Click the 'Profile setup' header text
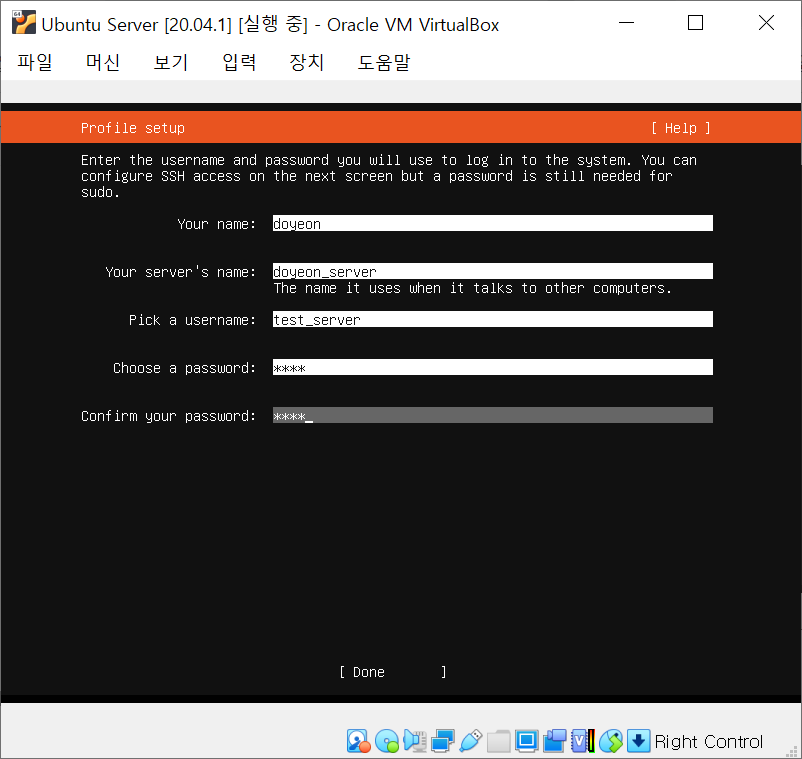This screenshot has height=759, width=802. click(132, 128)
